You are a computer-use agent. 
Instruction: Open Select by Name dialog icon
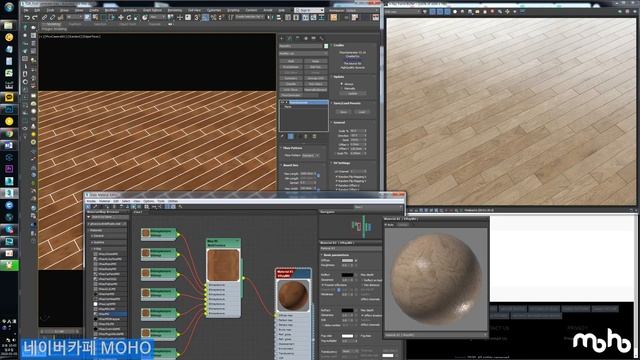coord(95,18)
